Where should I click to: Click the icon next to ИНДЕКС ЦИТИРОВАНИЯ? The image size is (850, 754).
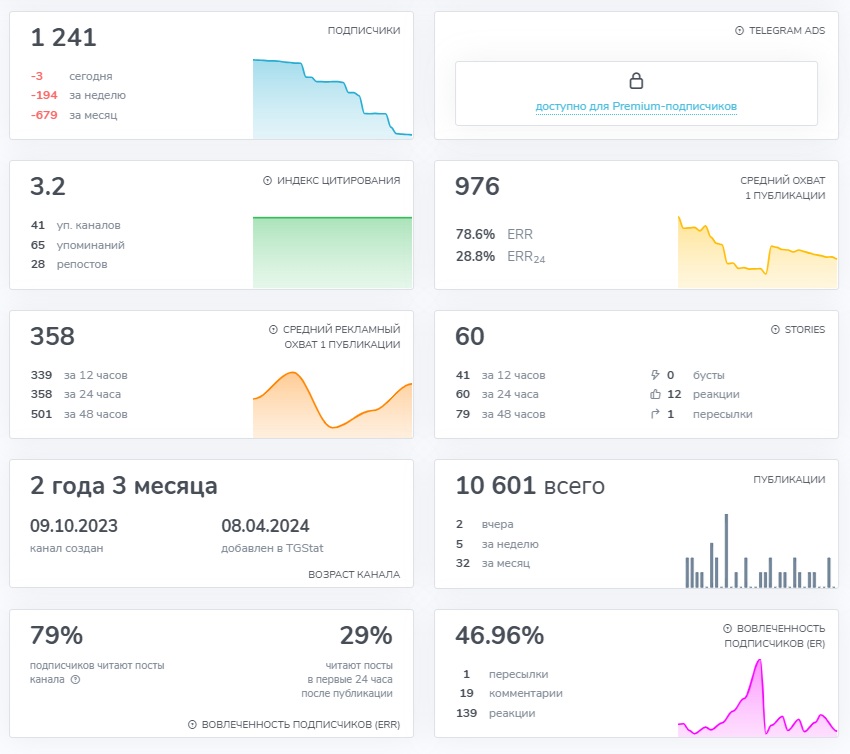pos(268,181)
